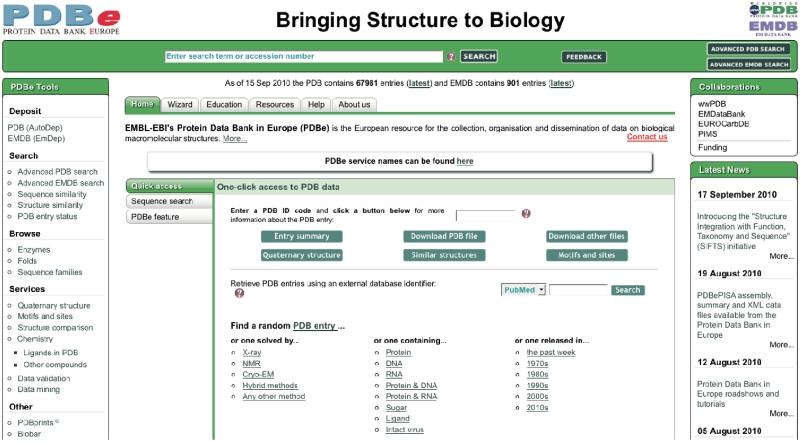Open the 1990s release link
Image resolution: width=800 pixels, height=442 pixels.
pyautogui.click(x=537, y=385)
